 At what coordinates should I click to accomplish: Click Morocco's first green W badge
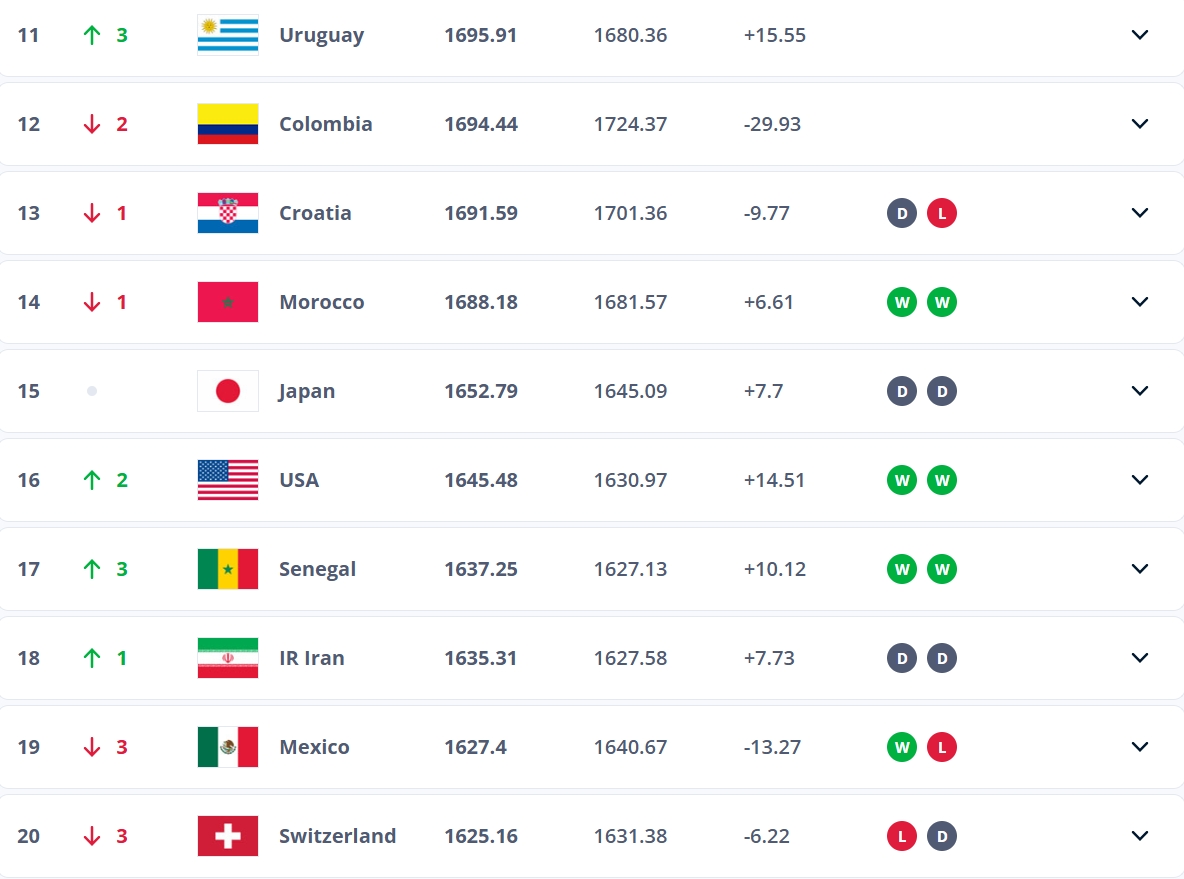click(x=902, y=302)
